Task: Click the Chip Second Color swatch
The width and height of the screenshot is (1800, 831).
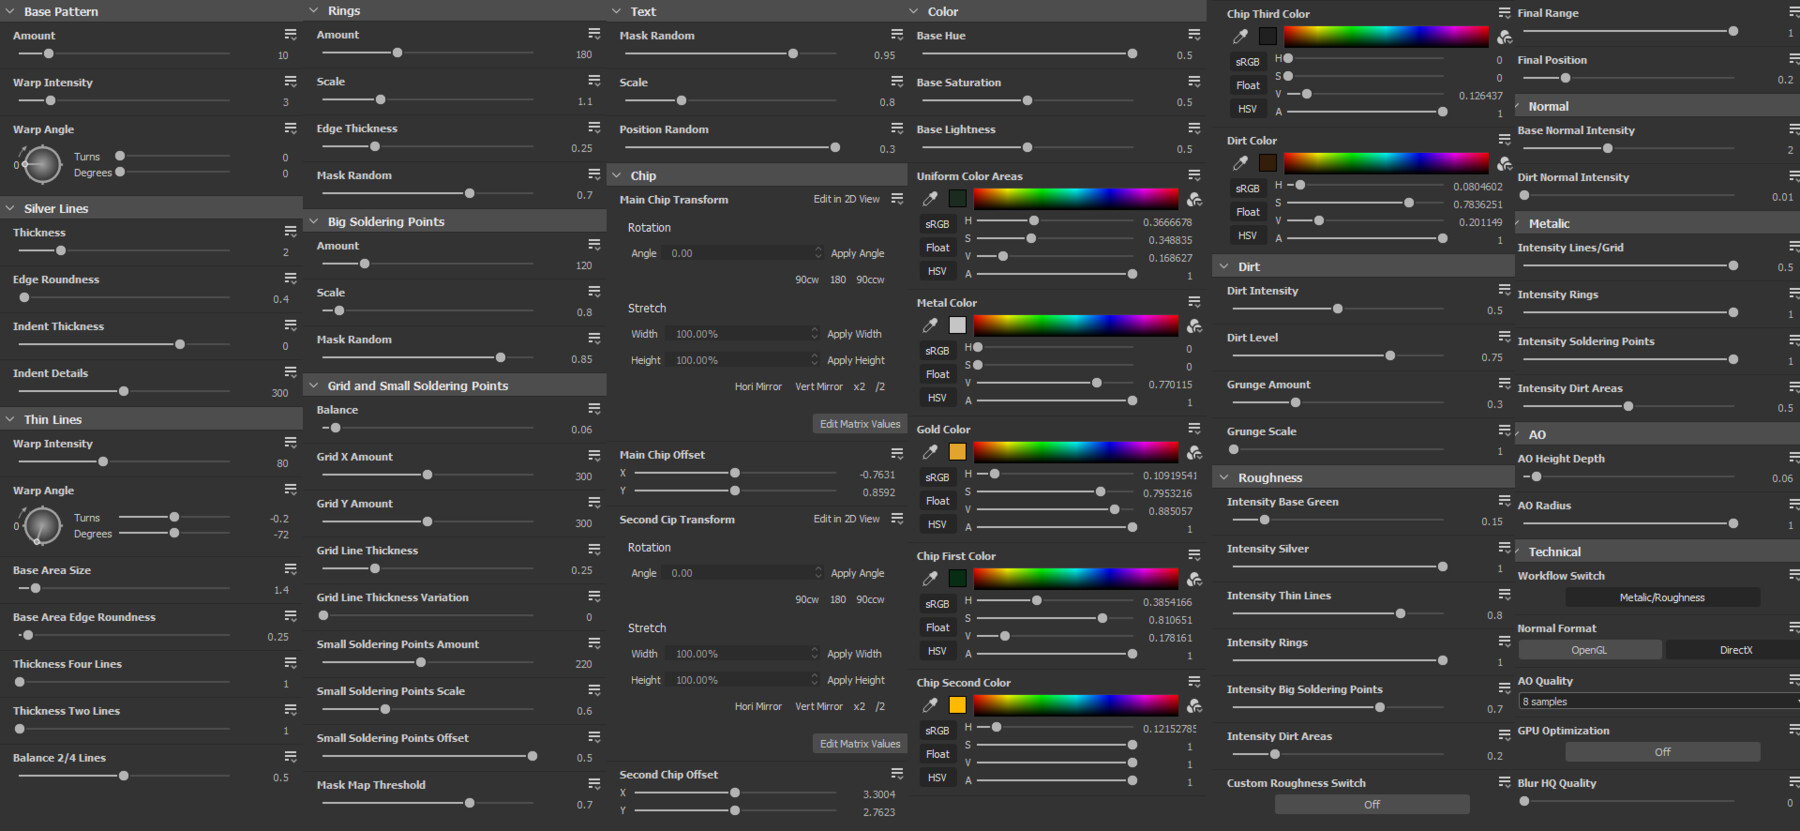Action: 957,705
